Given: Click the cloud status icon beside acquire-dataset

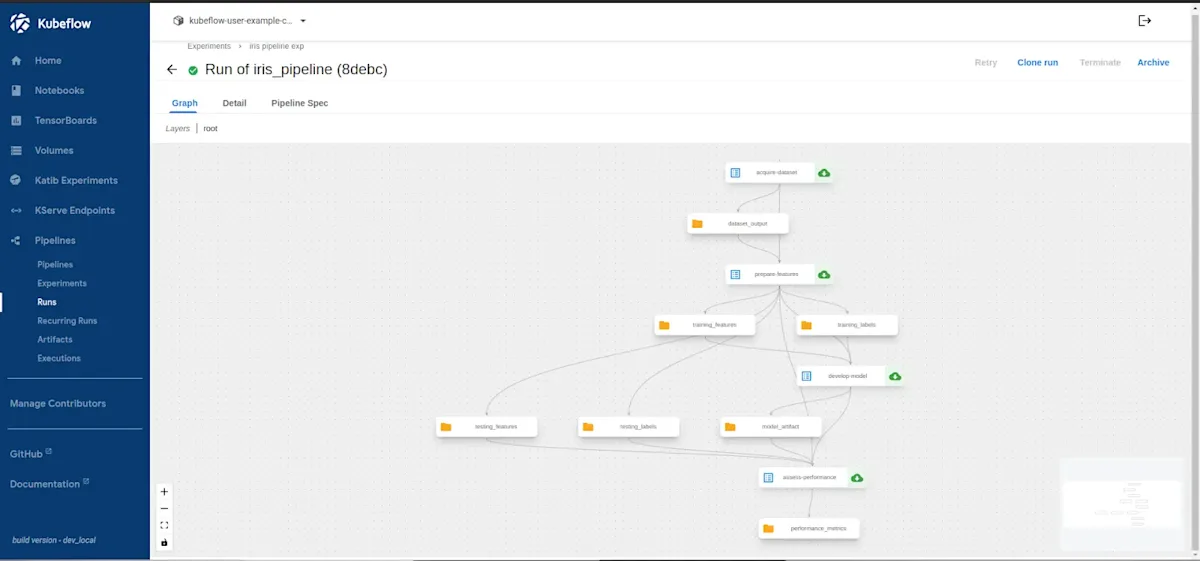Looking at the screenshot, I should coord(824,173).
